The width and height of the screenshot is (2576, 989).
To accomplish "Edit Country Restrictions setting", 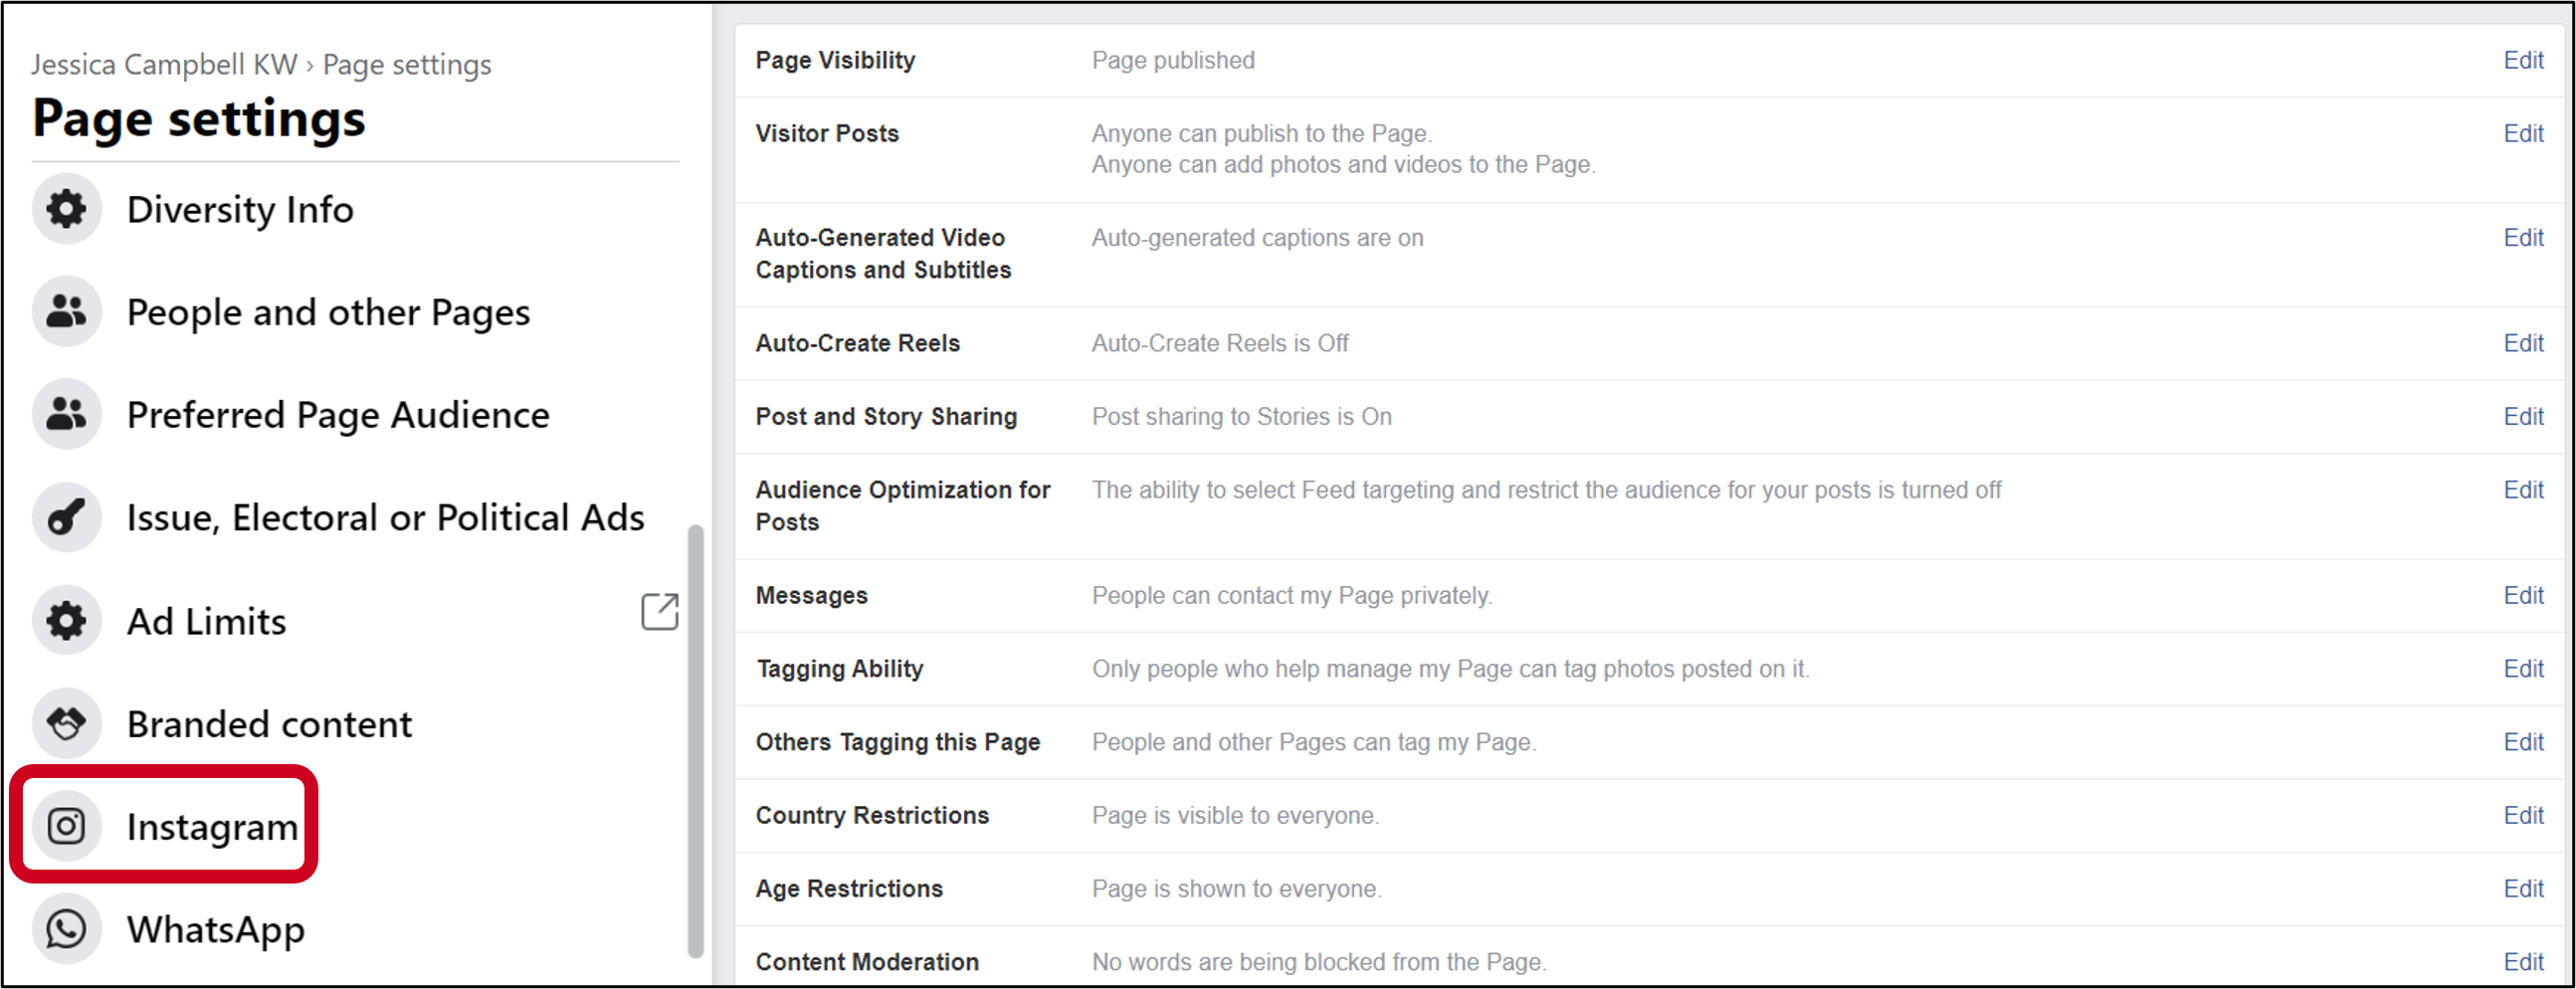I will pos(2523,815).
